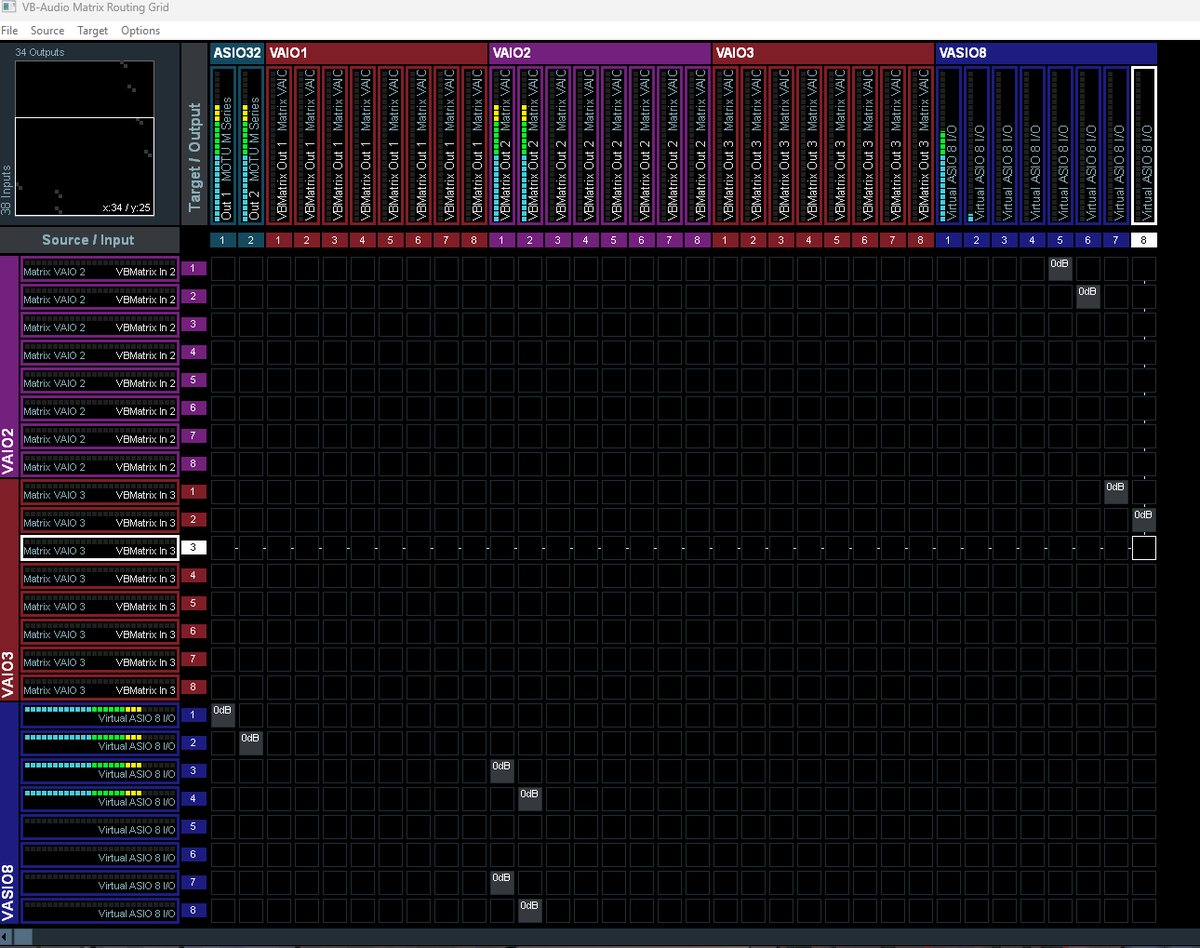
Task: Select highlighted VAIO3 input row number 3
Action: (193, 547)
